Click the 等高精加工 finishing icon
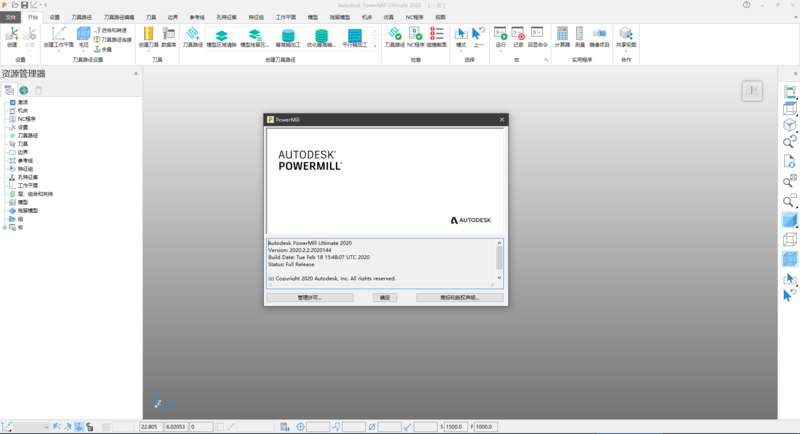Screen dimensions: 800x434 tap(288, 35)
